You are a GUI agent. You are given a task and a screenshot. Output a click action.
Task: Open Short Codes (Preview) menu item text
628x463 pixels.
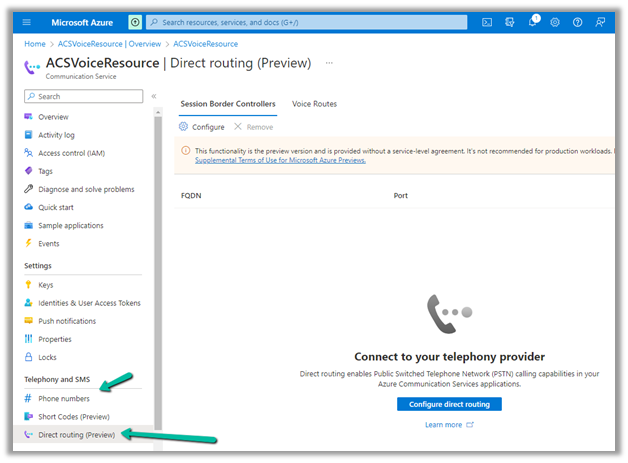[74, 417]
